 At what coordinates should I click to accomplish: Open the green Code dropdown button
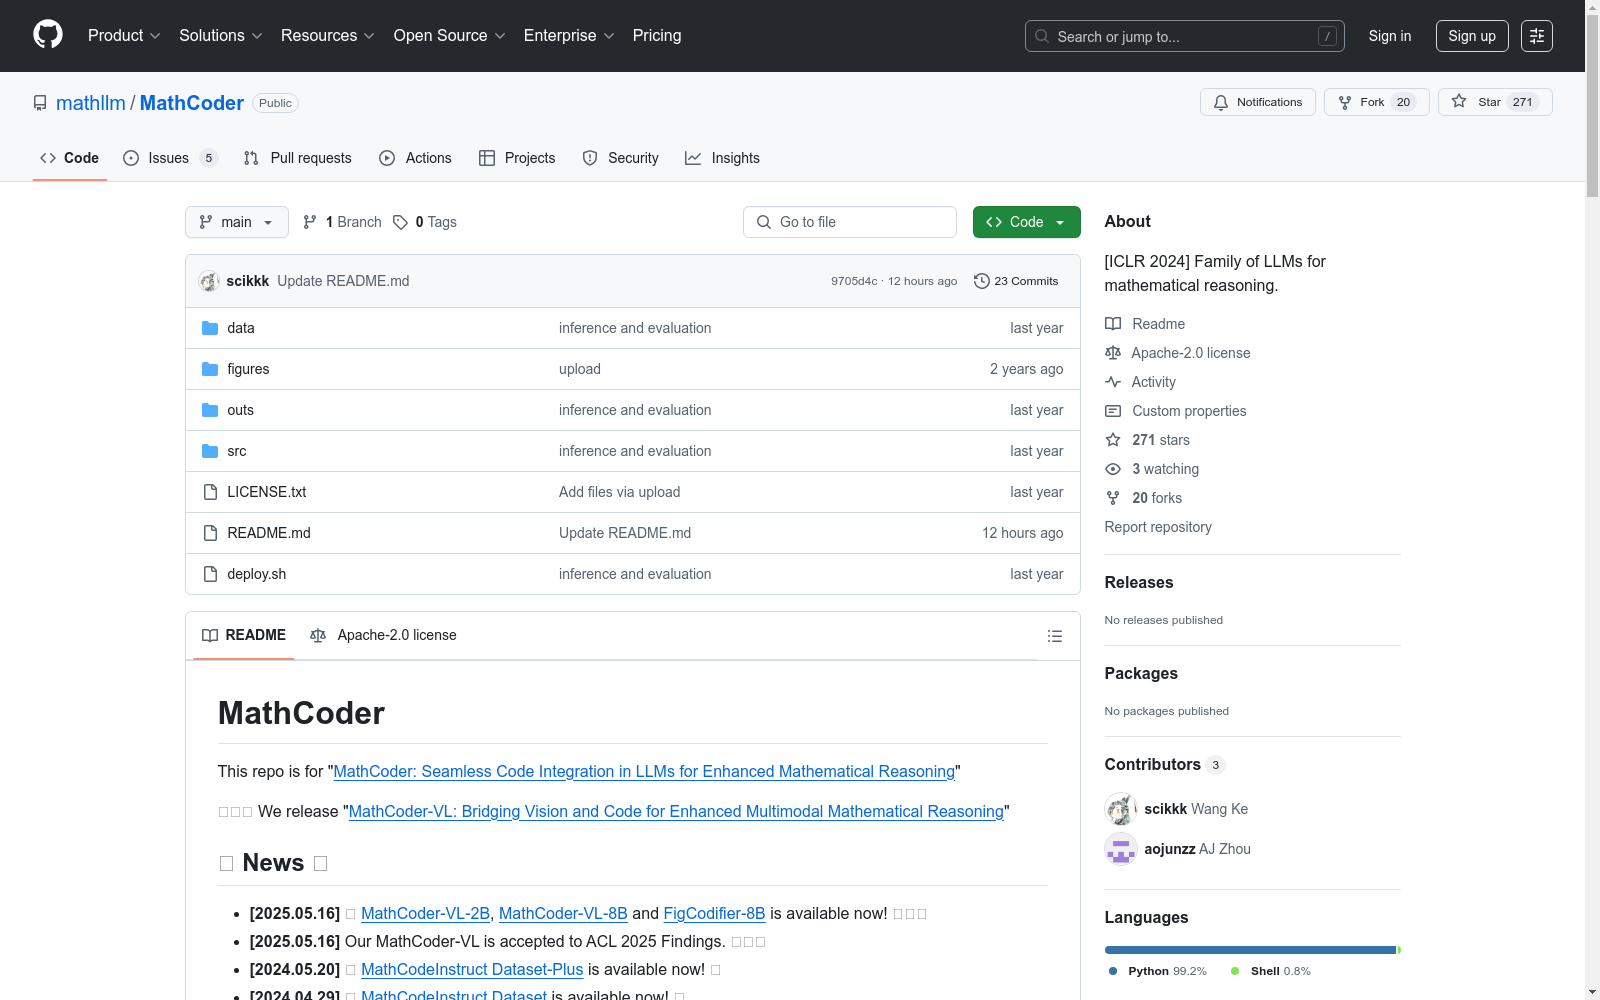pyautogui.click(x=1026, y=222)
